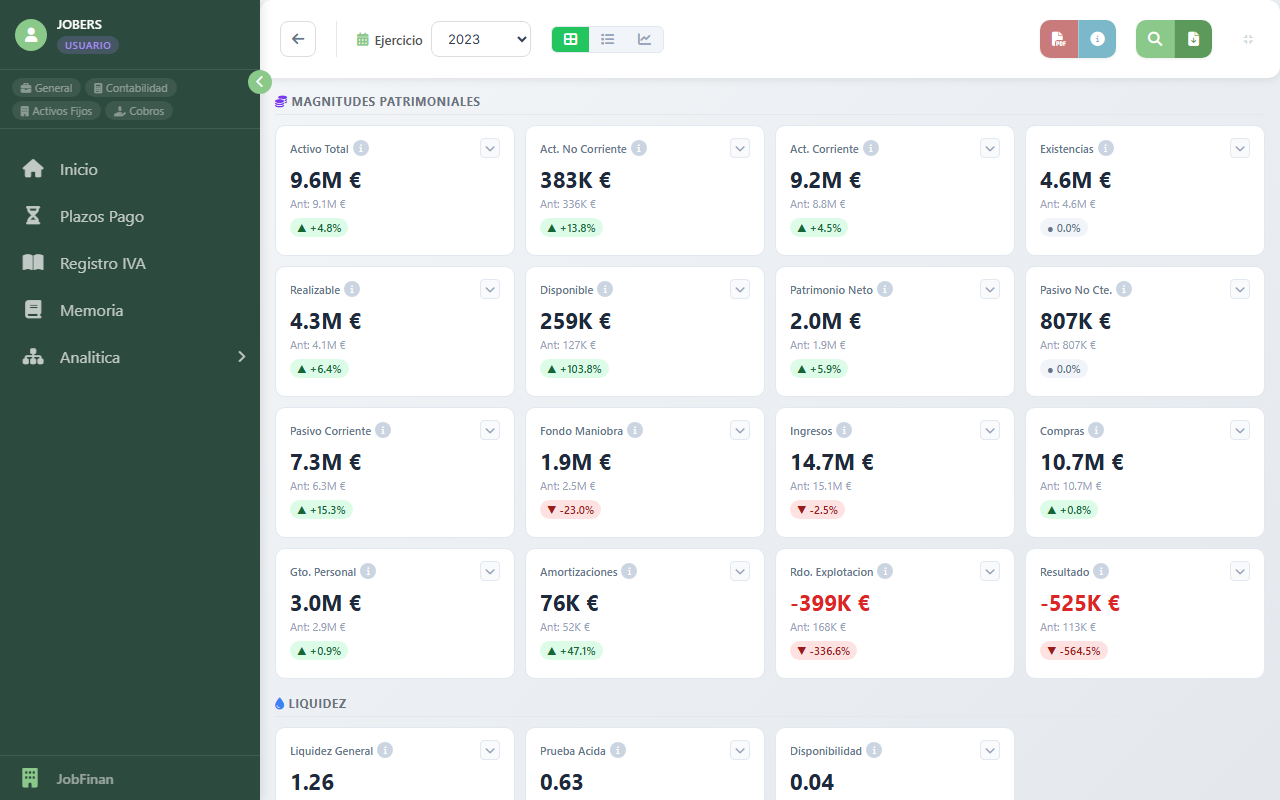Click the green search magnifier button

pos(1155,39)
